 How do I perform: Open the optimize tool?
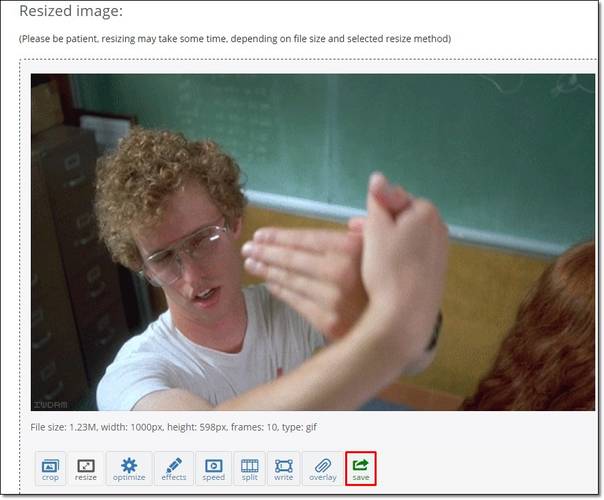(129, 469)
